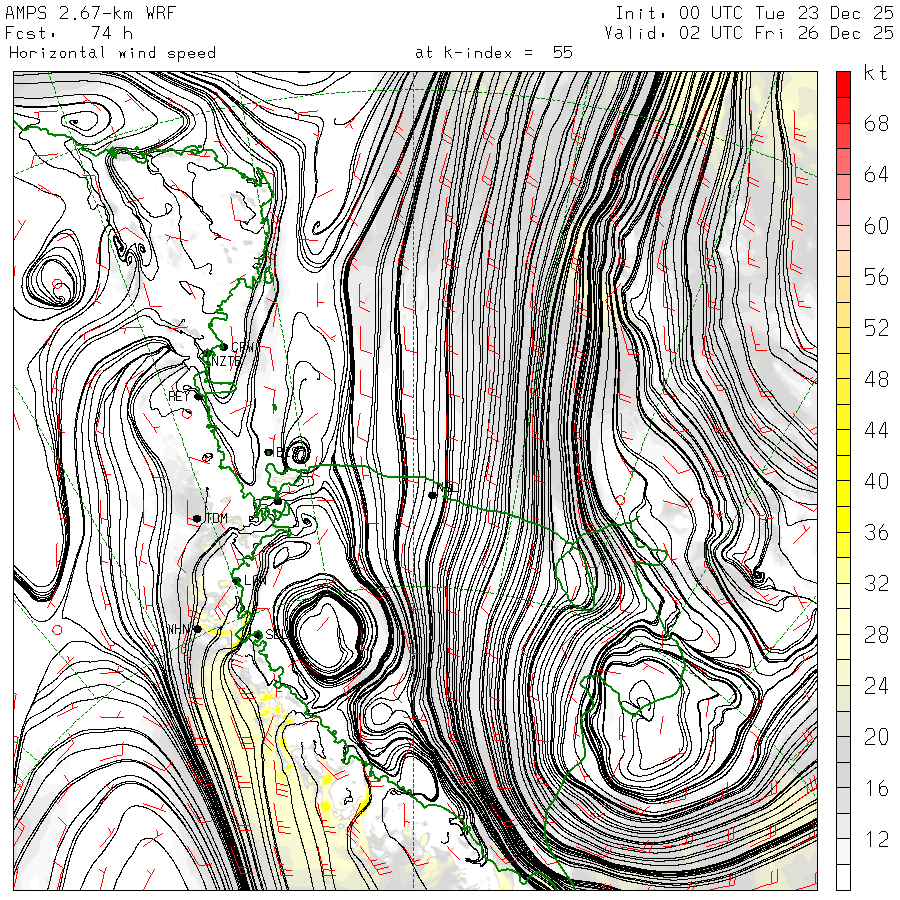This screenshot has width=900, height=900.
Task: Click the forecast hour '74 h' text
Action: click(111, 33)
